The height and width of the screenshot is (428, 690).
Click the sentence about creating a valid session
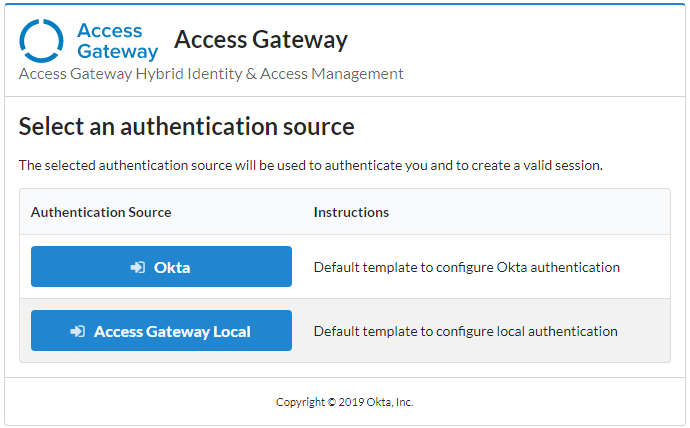pyautogui.click(x=311, y=165)
